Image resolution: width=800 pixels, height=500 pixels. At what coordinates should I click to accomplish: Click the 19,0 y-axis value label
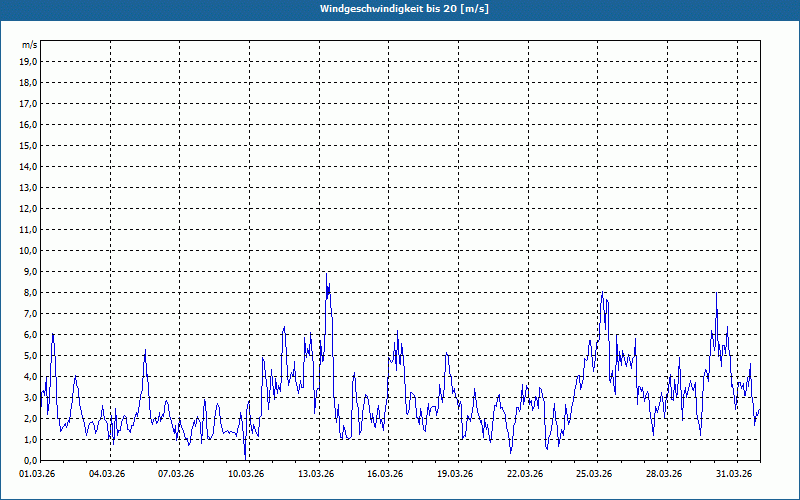pos(28,61)
